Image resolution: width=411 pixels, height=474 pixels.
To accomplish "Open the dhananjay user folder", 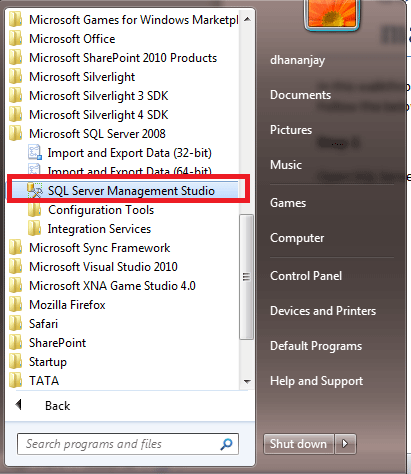I will (297, 60).
